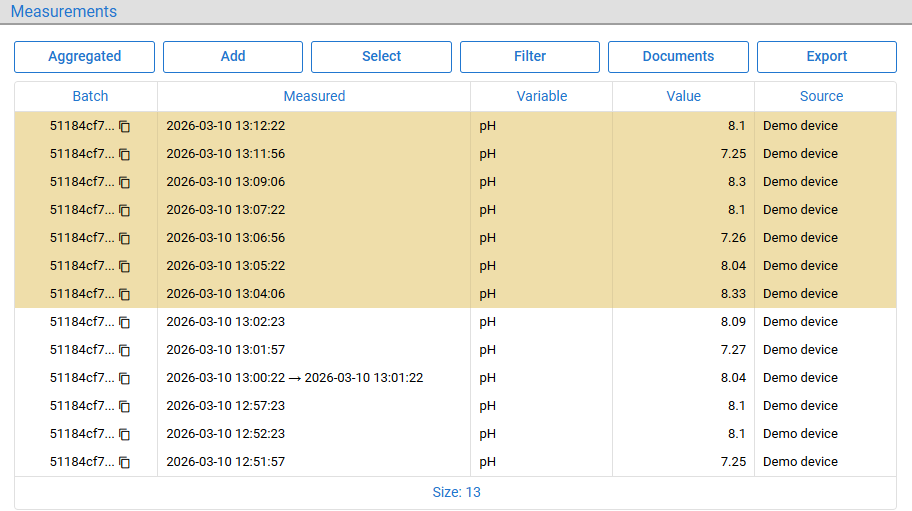Sort by the Variable column header
912x511 pixels.
(x=542, y=96)
